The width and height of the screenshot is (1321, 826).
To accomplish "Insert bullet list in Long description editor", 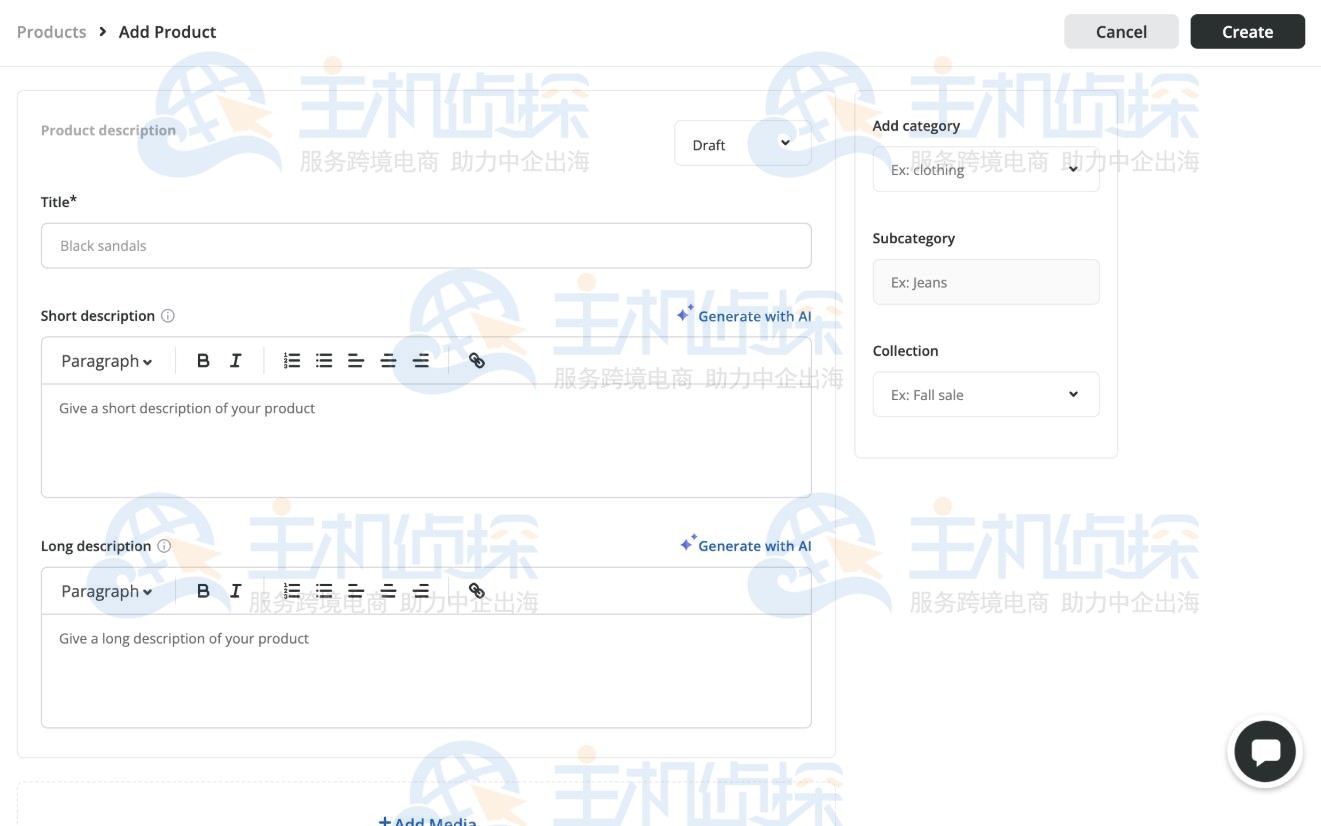I will 324,591.
